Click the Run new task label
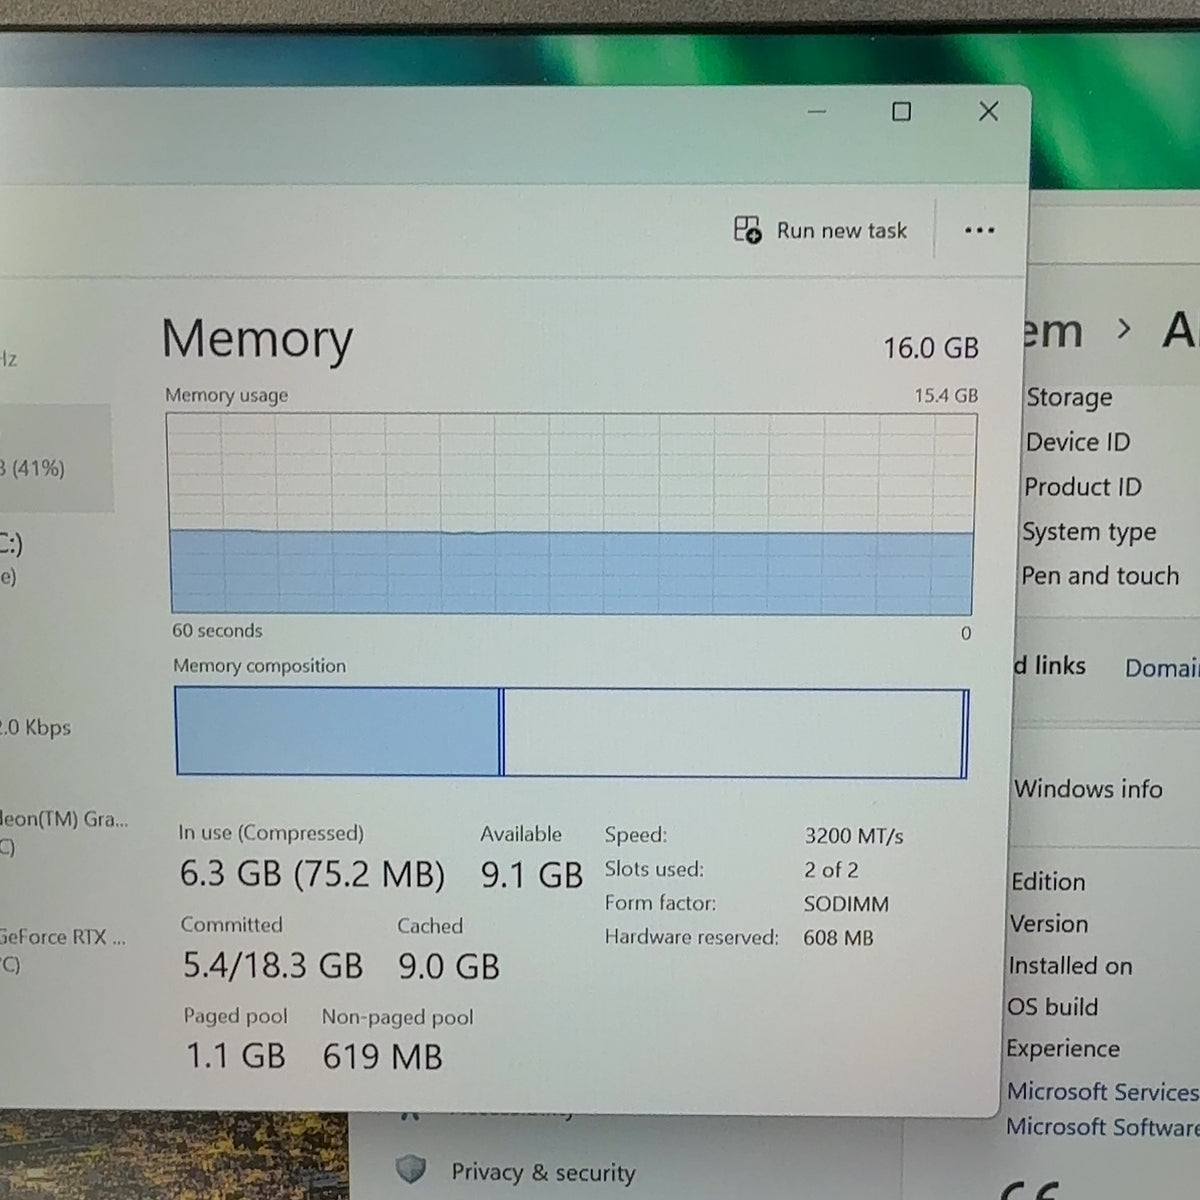The width and height of the screenshot is (1200, 1200). coord(842,231)
